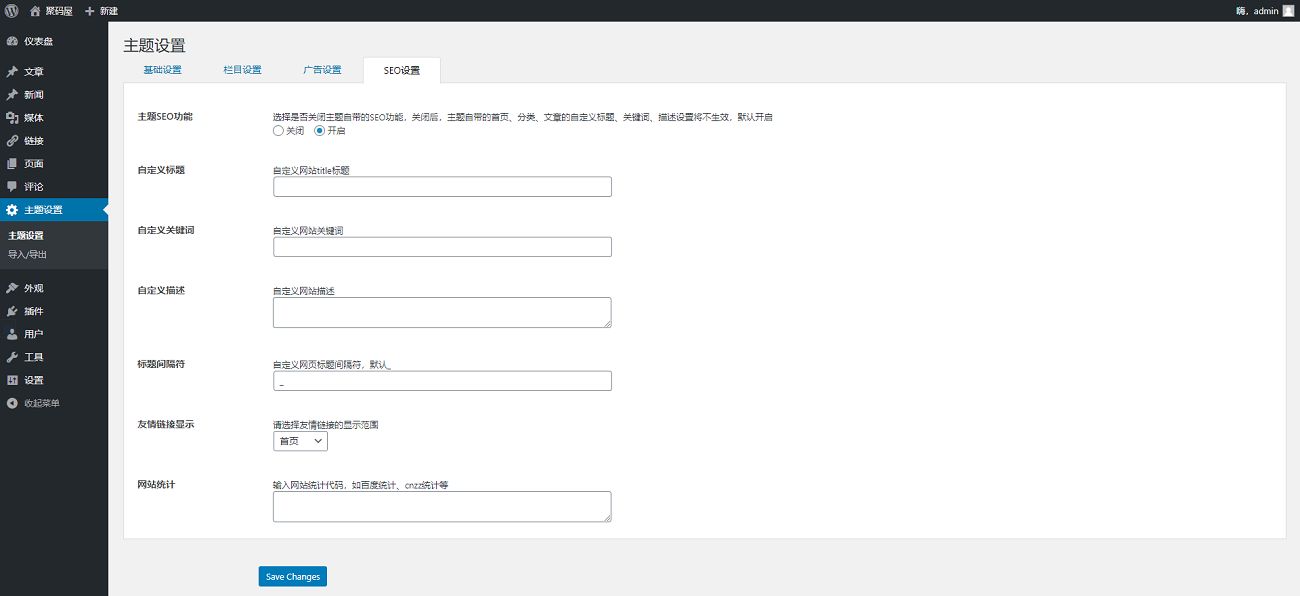1300x596 pixels.
Task: Click the 网站统计 code textarea
Action: (442, 506)
